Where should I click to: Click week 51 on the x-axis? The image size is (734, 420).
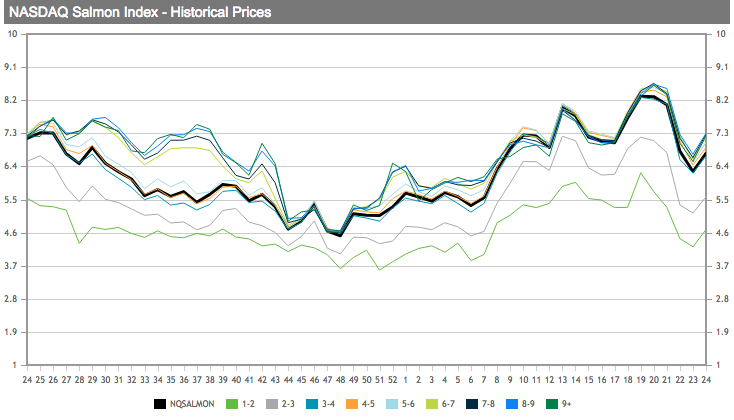(380, 380)
